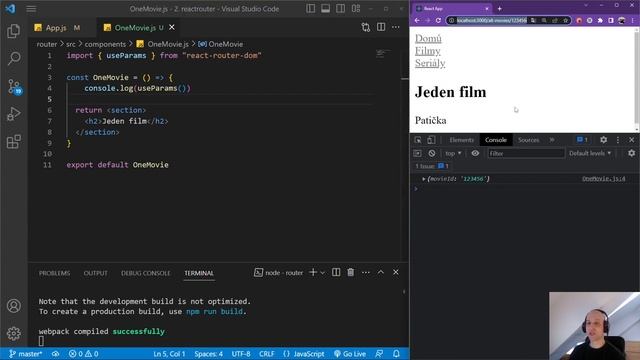This screenshot has width=640, height=360.
Task: Go back in the Chrome browser
Action: [417, 20]
